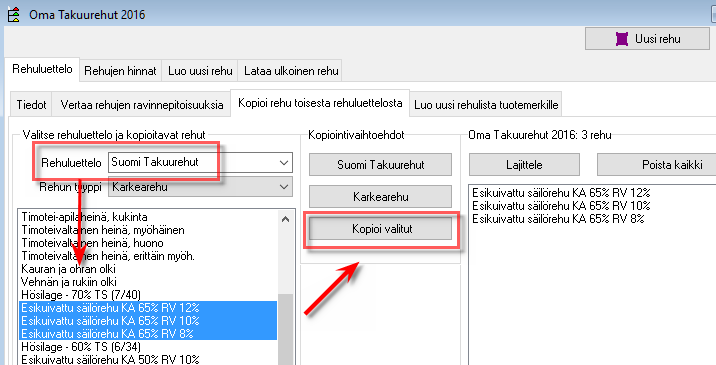
Task: Click the Suomi Takuurehut button
Action: click(x=380, y=164)
